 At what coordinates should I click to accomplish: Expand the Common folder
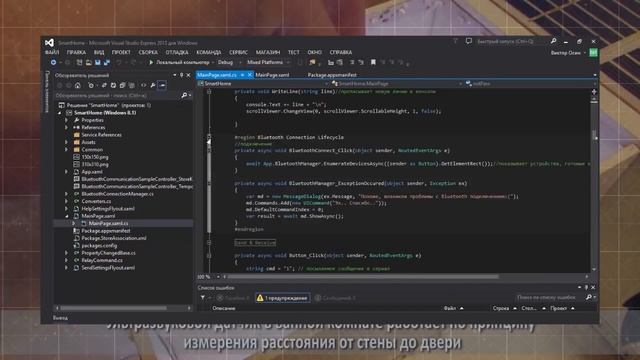tap(67, 149)
